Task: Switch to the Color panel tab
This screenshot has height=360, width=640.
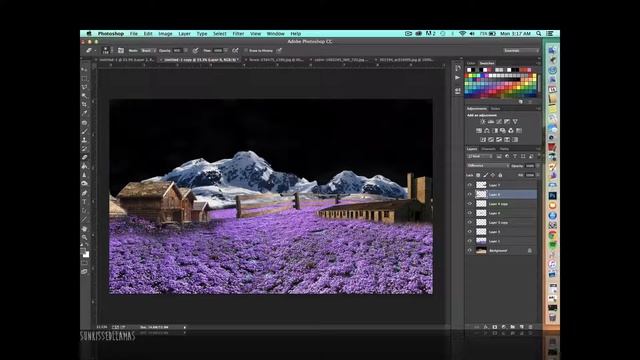Action: click(x=471, y=63)
